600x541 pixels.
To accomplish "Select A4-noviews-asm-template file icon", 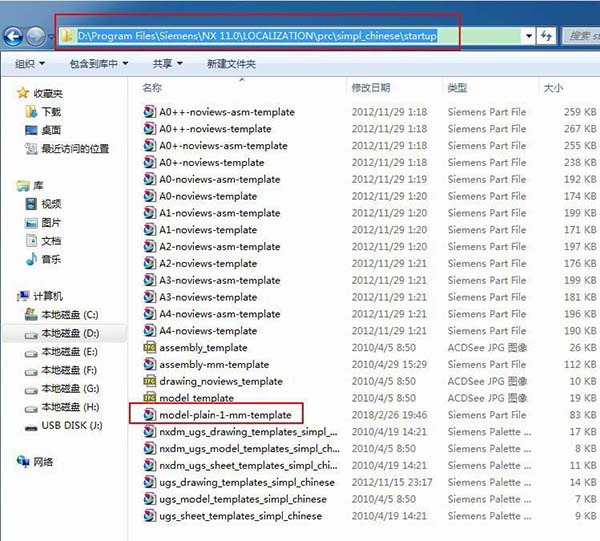I will point(150,314).
